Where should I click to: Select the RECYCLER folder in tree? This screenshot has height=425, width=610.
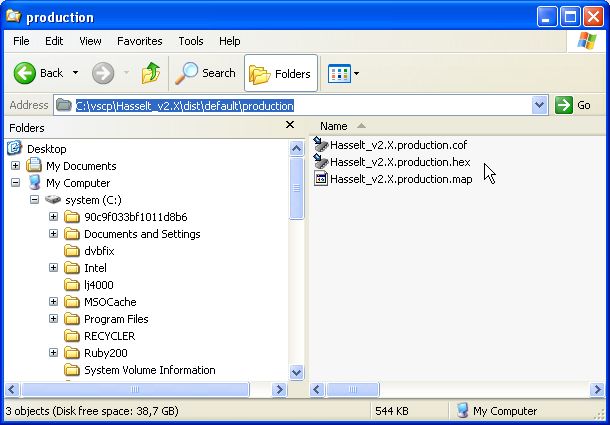pos(109,336)
